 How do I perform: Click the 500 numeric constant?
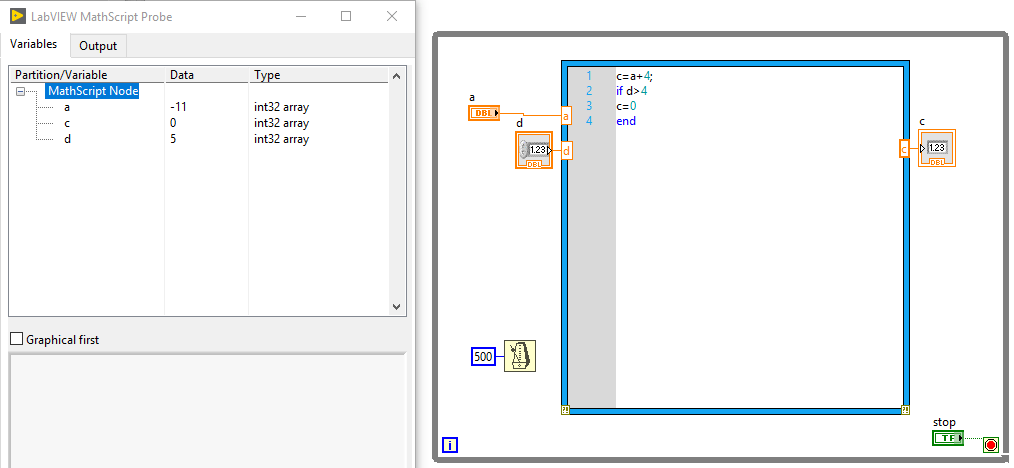pyautogui.click(x=484, y=356)
